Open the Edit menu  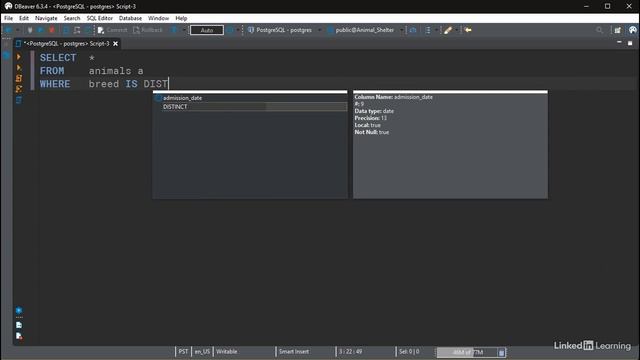point(24,18)
